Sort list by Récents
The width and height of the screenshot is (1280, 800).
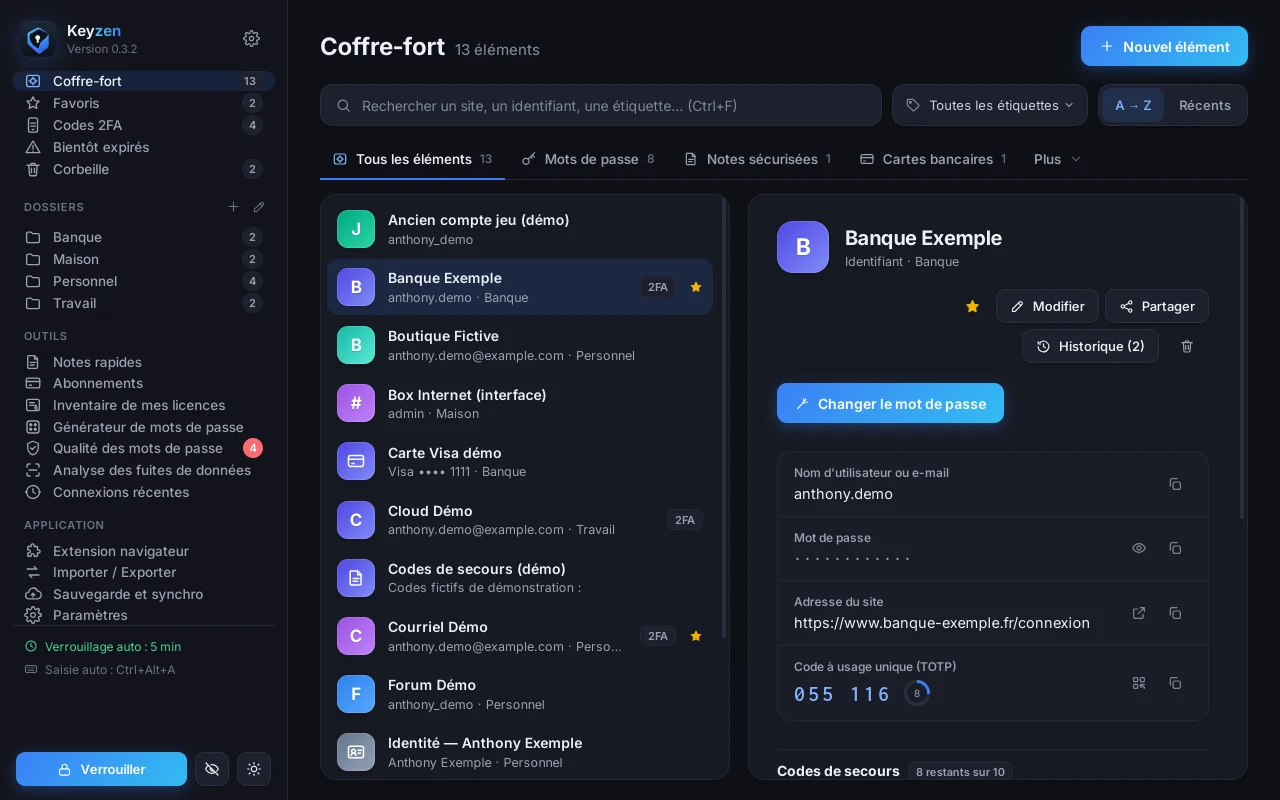coord(1205,105)
